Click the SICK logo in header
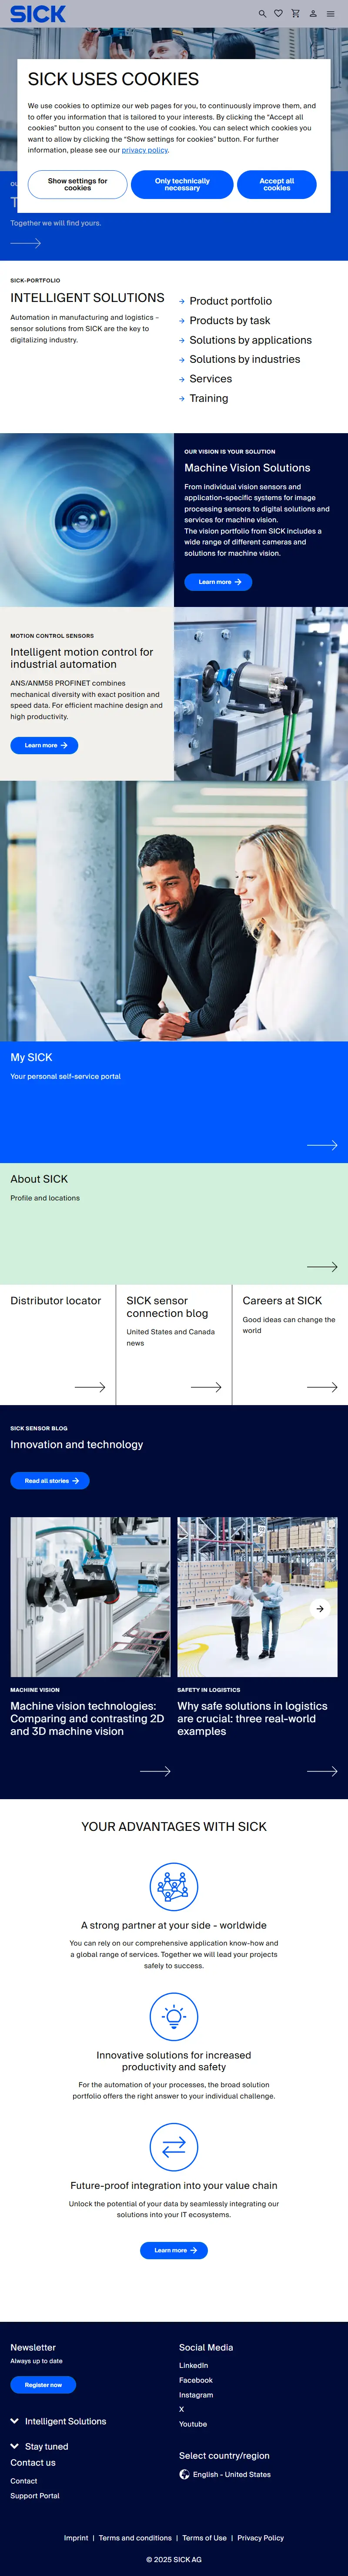Viewport: 348px width, 2576px height. pyautogui.click(x=38, y=14)
